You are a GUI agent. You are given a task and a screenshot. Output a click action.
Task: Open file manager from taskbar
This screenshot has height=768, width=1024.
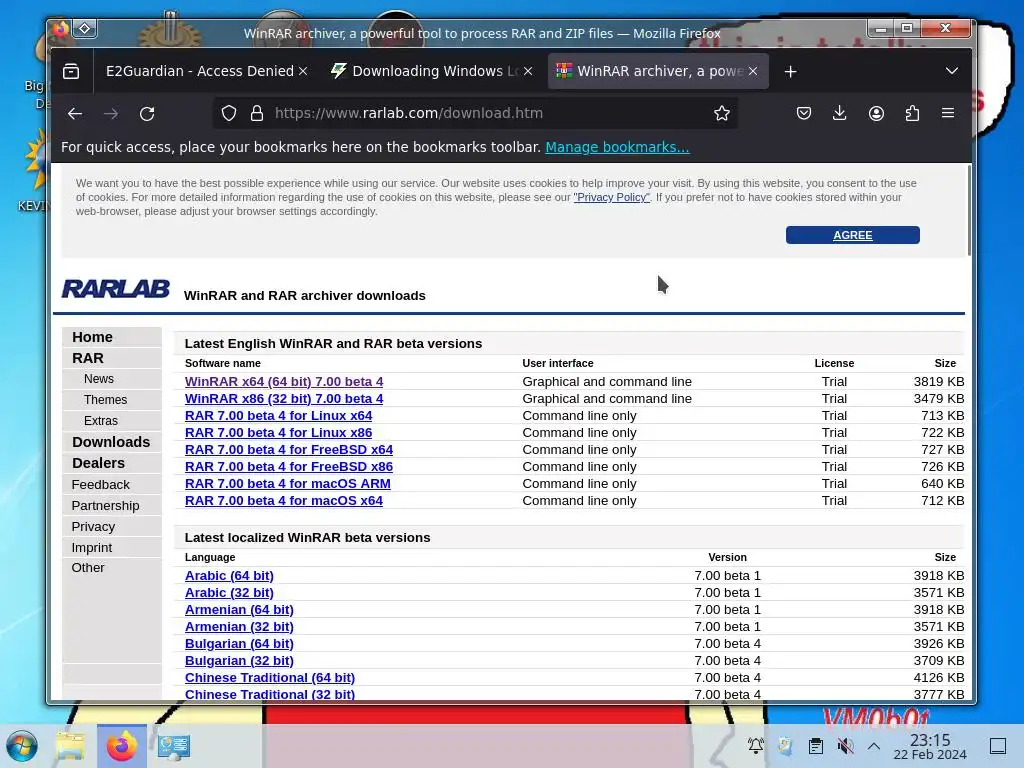click(70, 746)
